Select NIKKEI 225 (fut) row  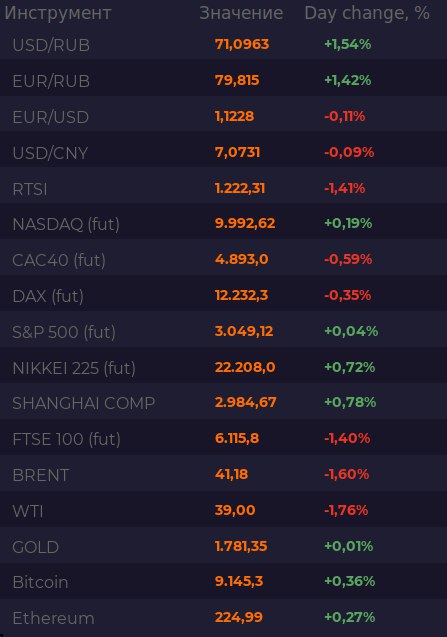pyautogui.click(x=224, y=367)
